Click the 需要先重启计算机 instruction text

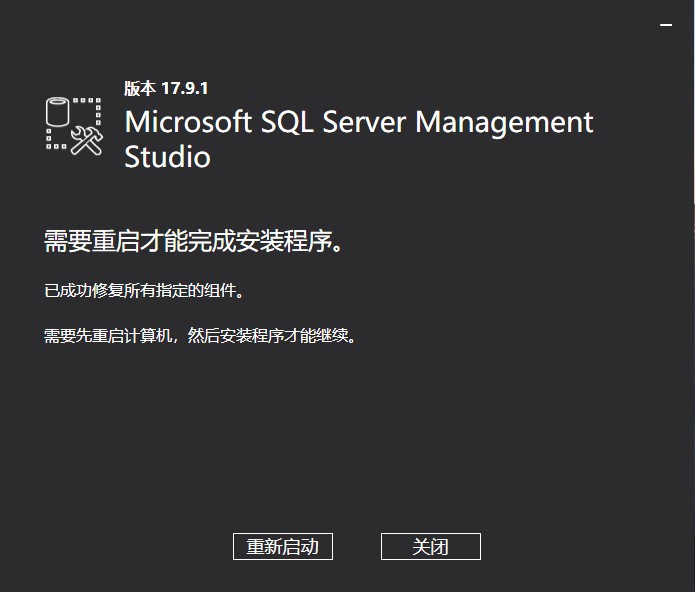pyautogui.click(x=108, y=336)
